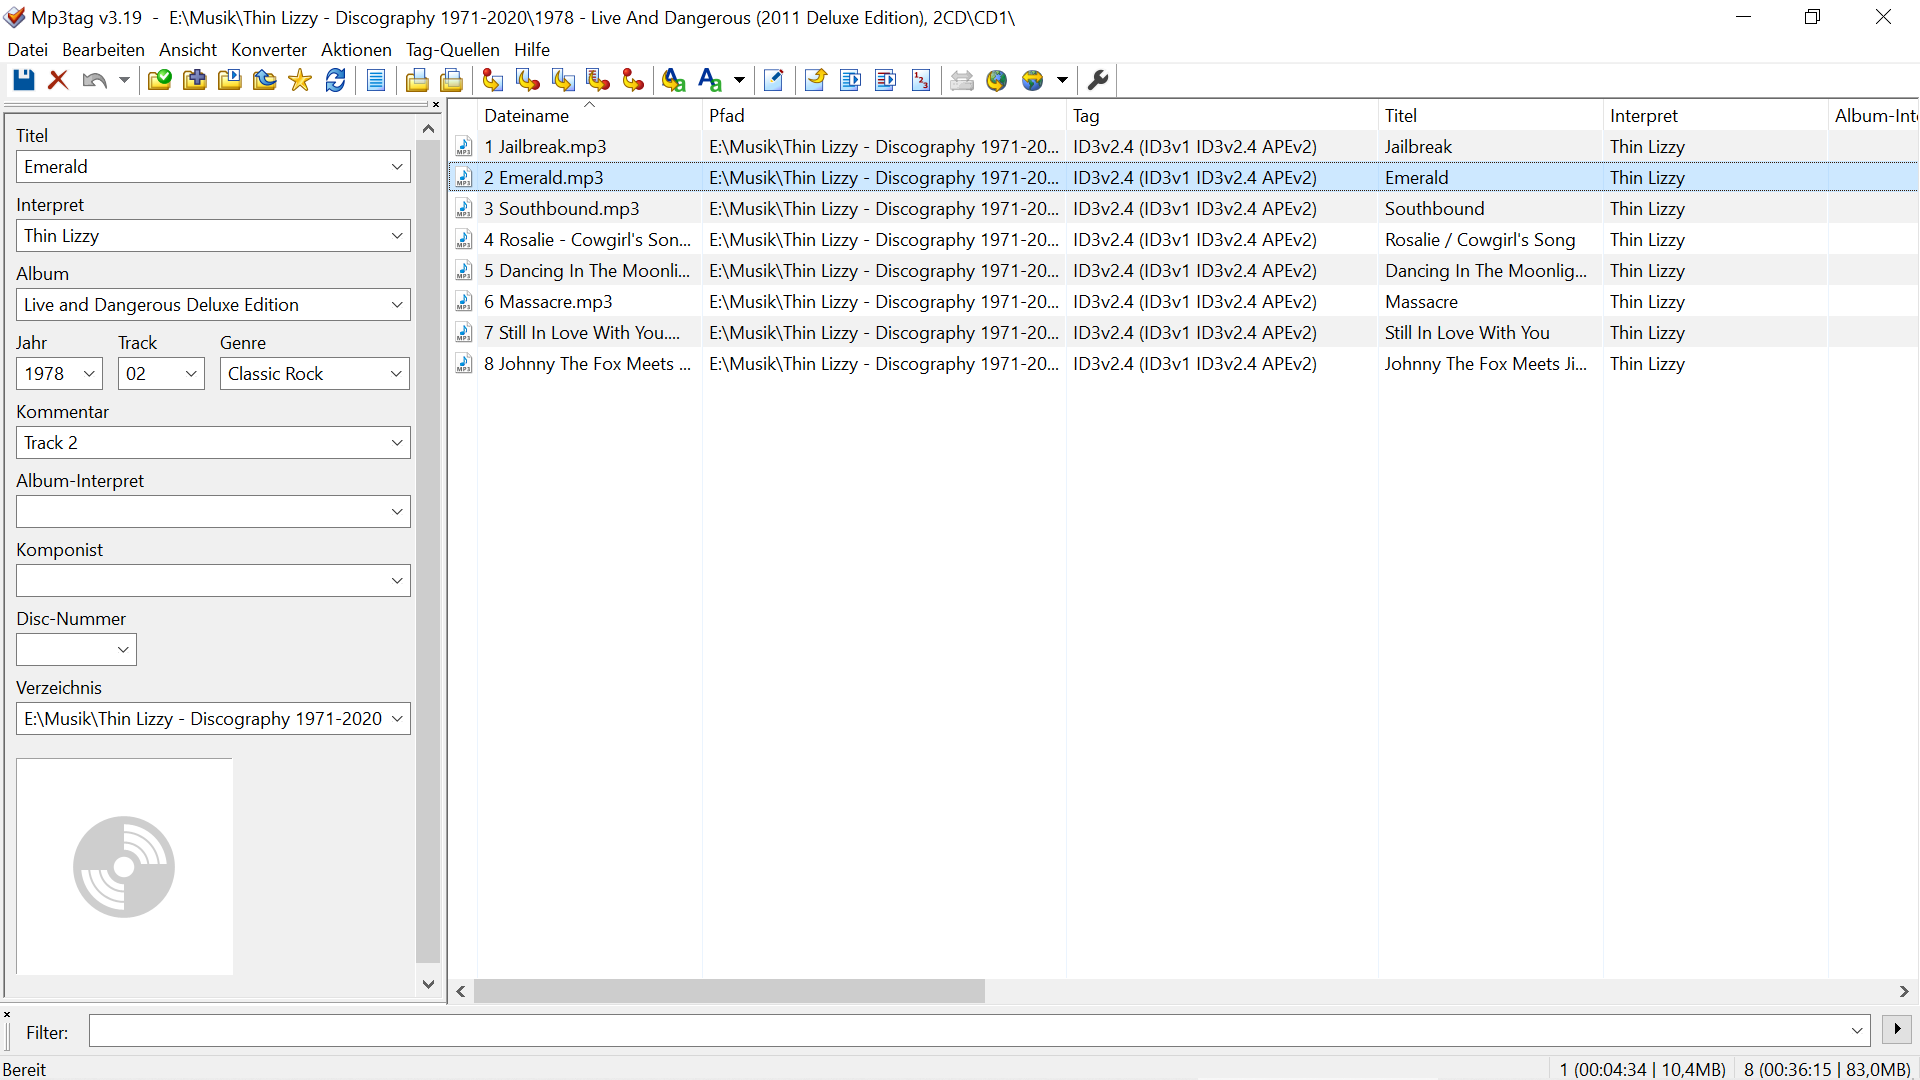This screenshot has height=1080, width=1920.
Task: Open Tag Sources globe icon
Action: point(1033,80)
